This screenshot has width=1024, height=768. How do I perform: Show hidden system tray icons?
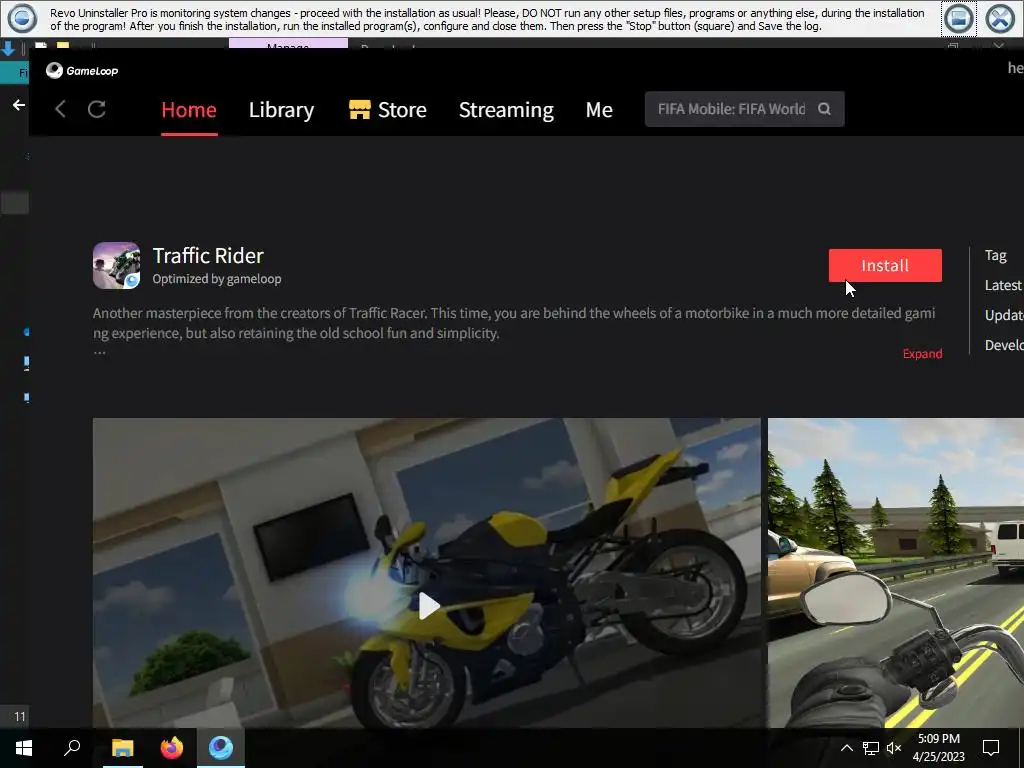(x=846, y=748)
